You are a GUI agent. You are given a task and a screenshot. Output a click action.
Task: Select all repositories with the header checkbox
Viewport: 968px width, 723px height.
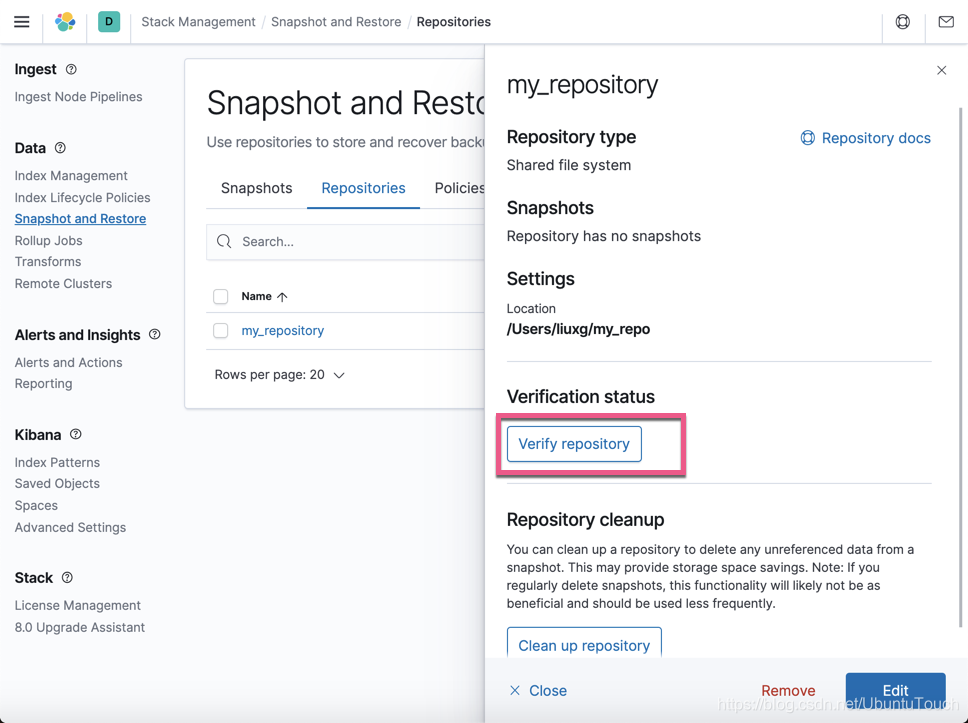(x=220, y=296)
